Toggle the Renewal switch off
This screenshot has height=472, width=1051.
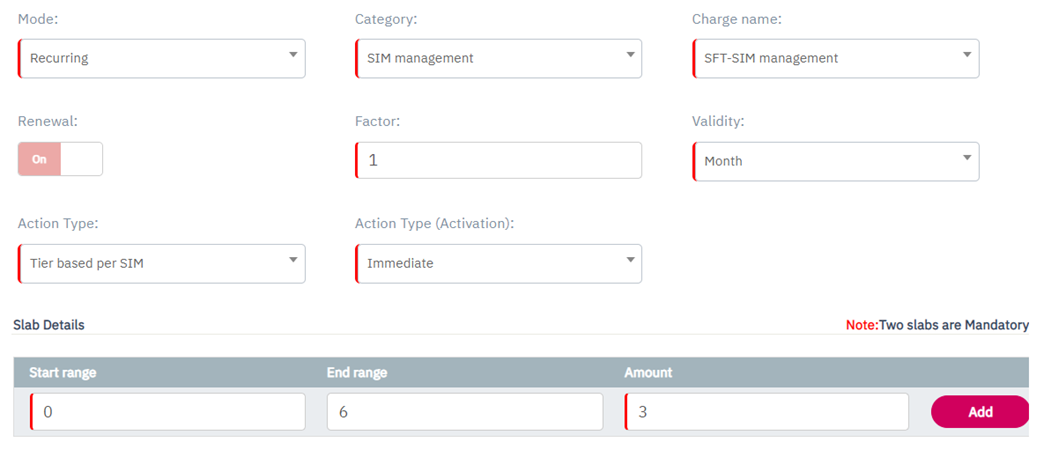pyautogui.click(x=60, y=159)
